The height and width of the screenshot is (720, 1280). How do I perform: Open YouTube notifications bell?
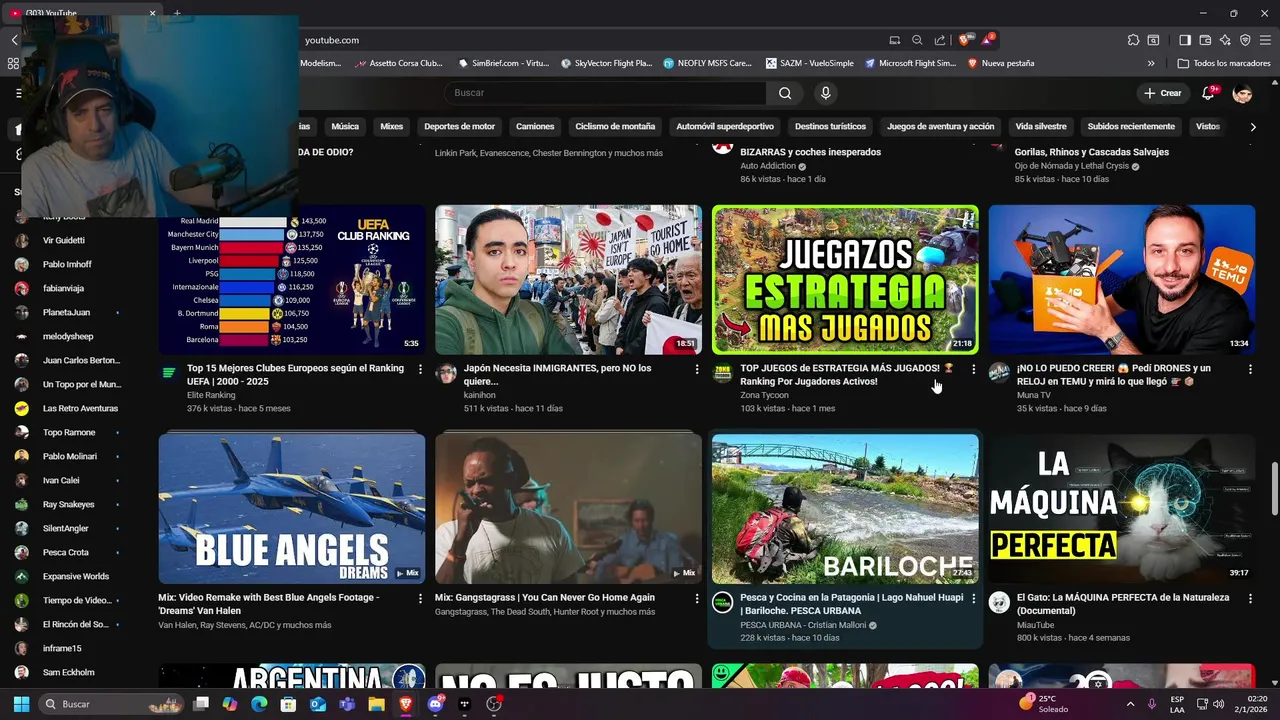pos(1210,93)
